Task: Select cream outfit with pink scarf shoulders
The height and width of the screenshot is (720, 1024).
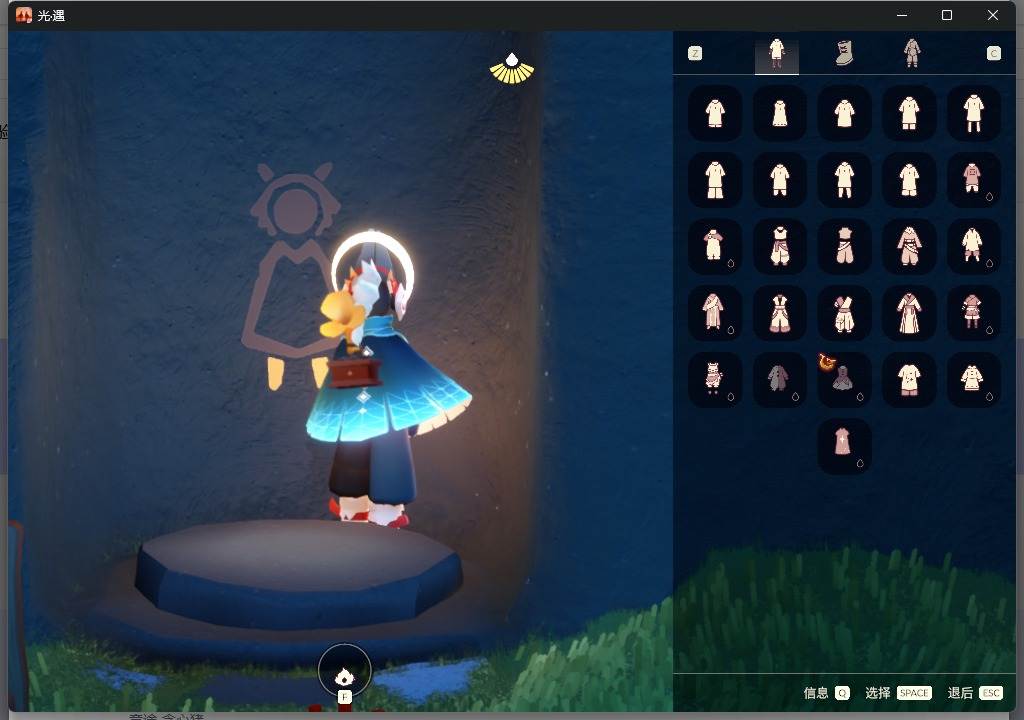Action: 715,246
